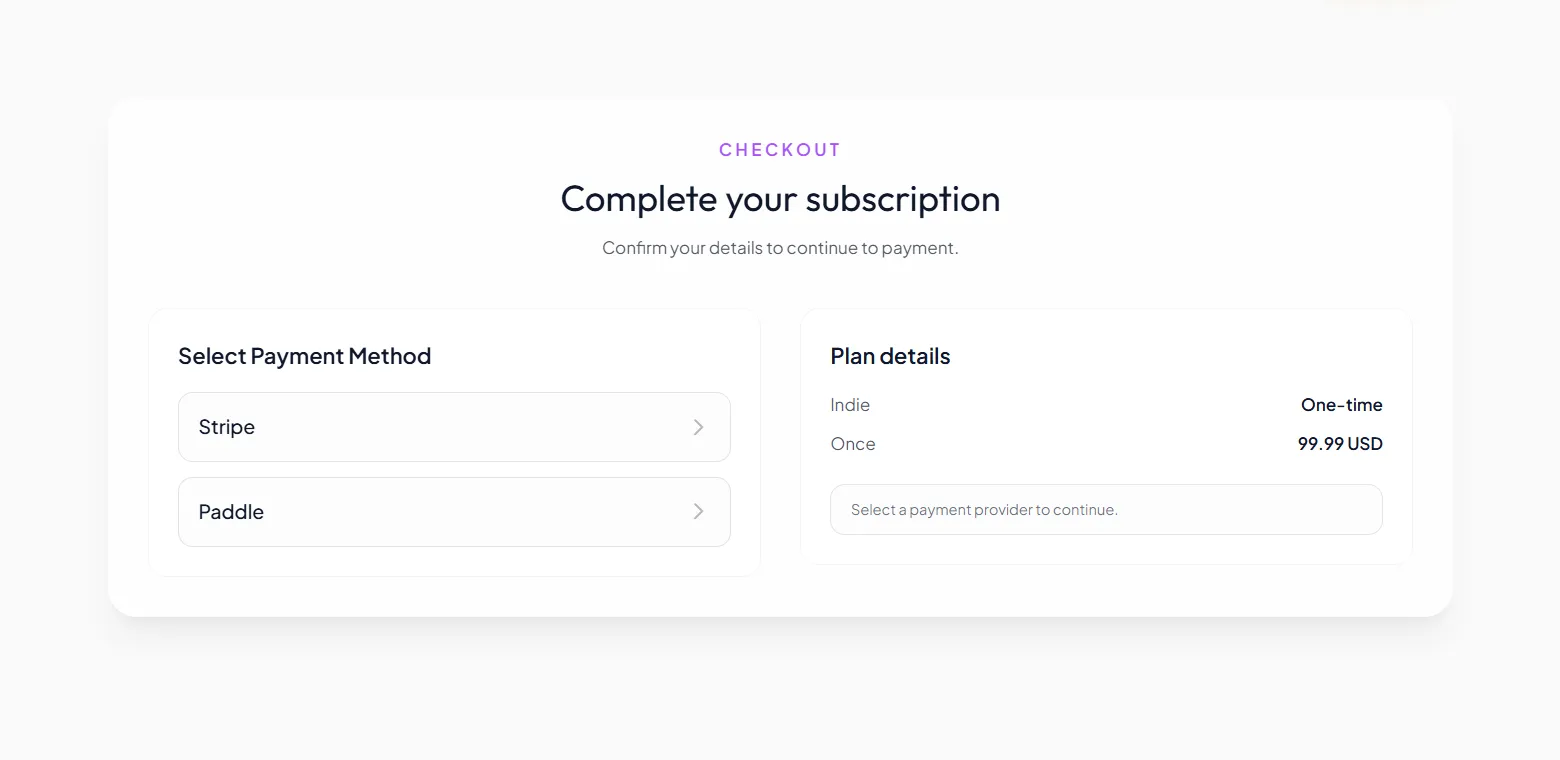Click the 99.99 USD price label
This screenshot has height=760, width=1560.
(x=1339, y=443)
